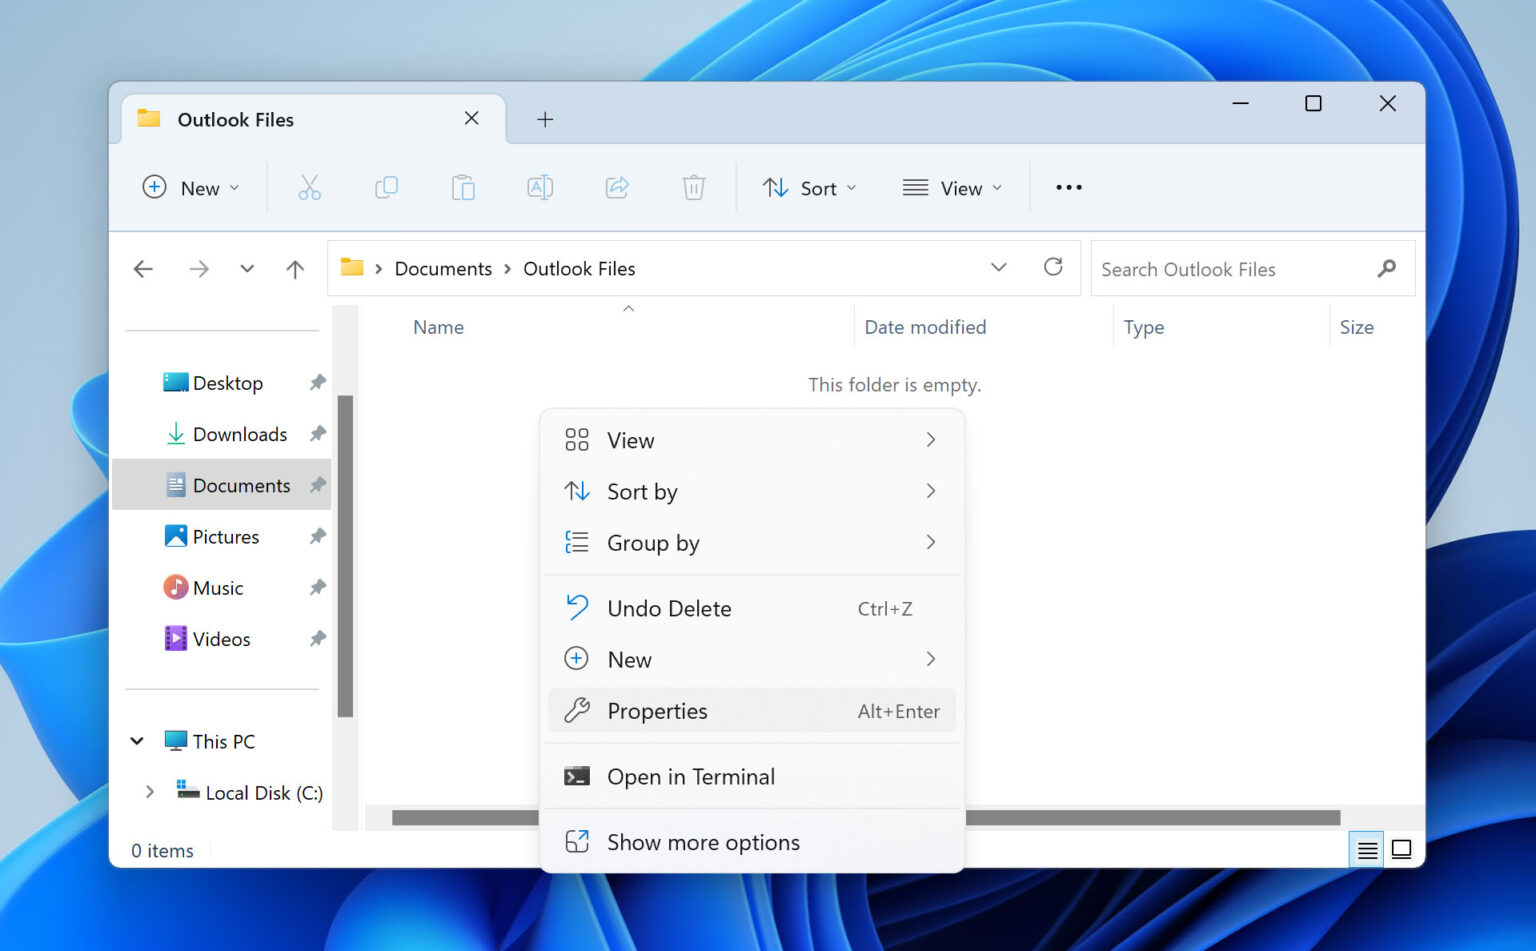Click the Share icon in the toolbar

(x=617, y=187)
